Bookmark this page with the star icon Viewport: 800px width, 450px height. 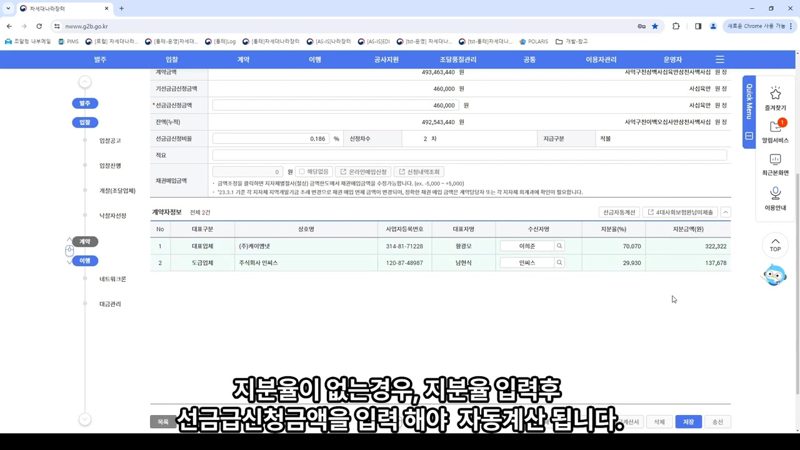click(655, 26)
